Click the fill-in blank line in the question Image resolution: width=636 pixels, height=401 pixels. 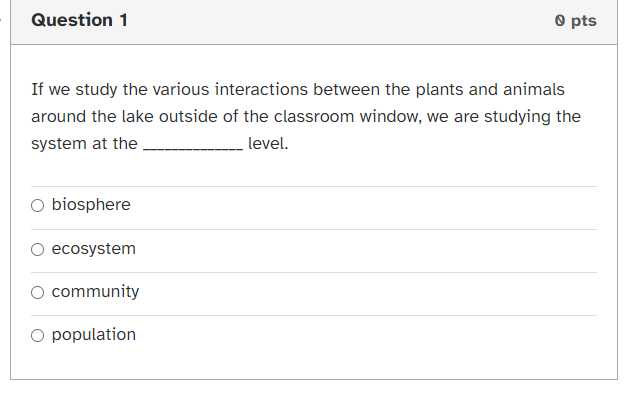192,145
